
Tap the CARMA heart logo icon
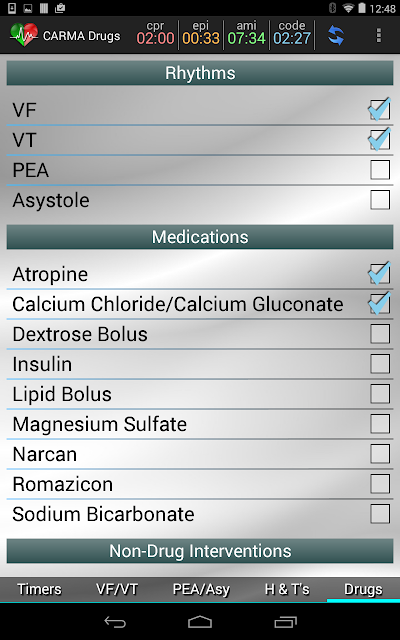[x=24, y=35]
